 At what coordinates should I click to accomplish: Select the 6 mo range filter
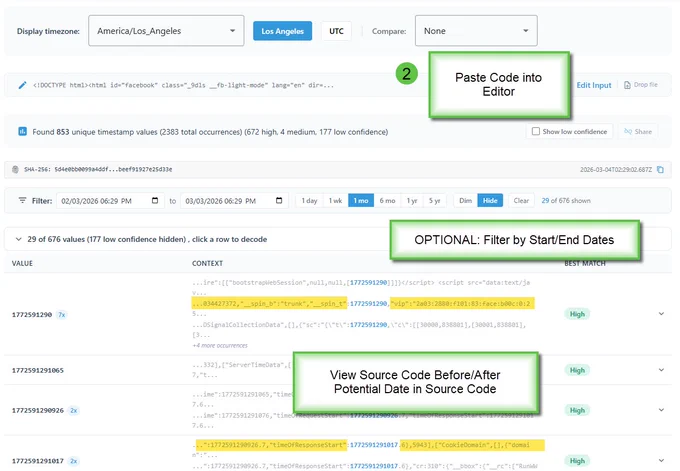click(387, 200)
